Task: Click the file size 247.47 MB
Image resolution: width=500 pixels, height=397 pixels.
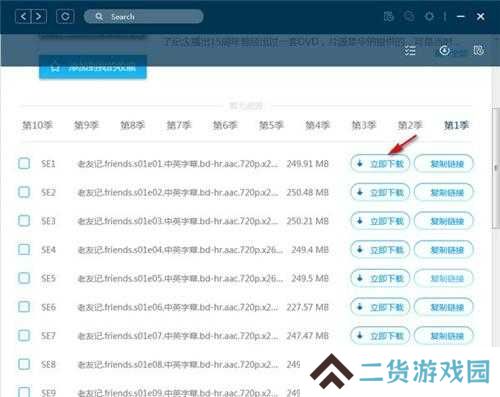Action: pos(307,336)
